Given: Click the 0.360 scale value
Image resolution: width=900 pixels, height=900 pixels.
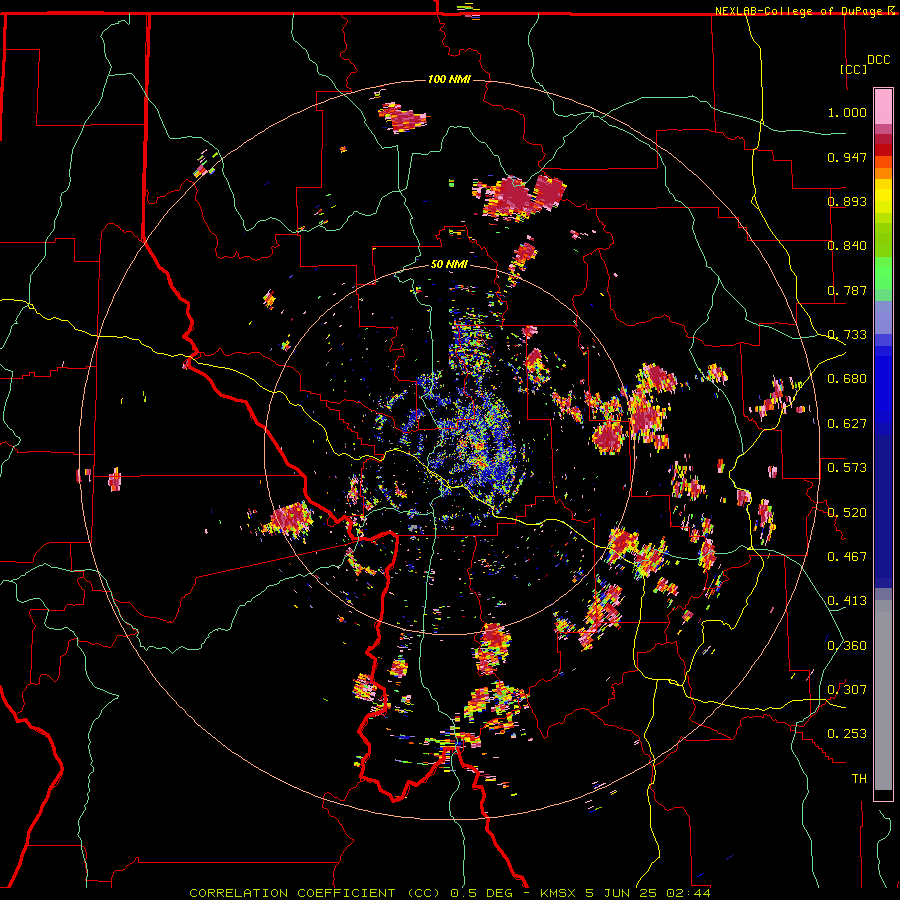Looking at the screenshot, I should point(847,646).
